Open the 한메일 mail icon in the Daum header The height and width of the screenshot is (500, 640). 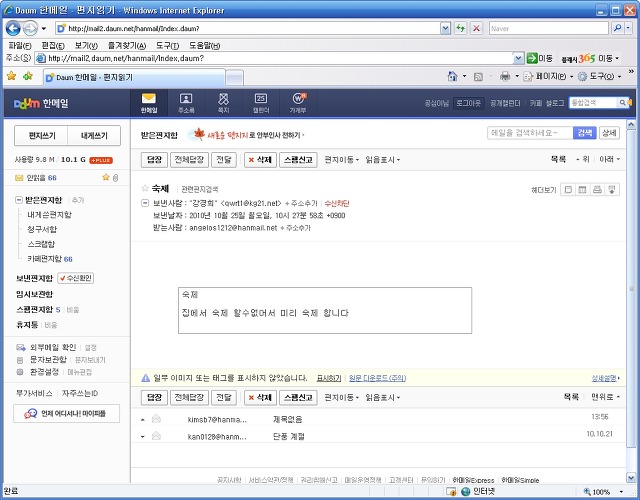click(x=149, y=103)
